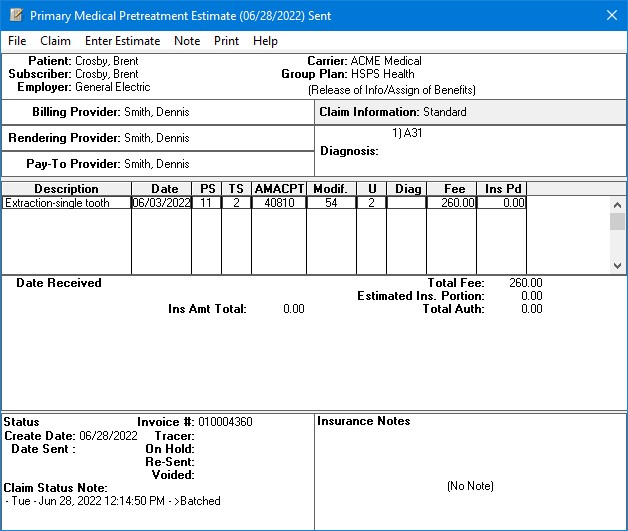Click the Claim Status Note entry

[x=113, y=501]
